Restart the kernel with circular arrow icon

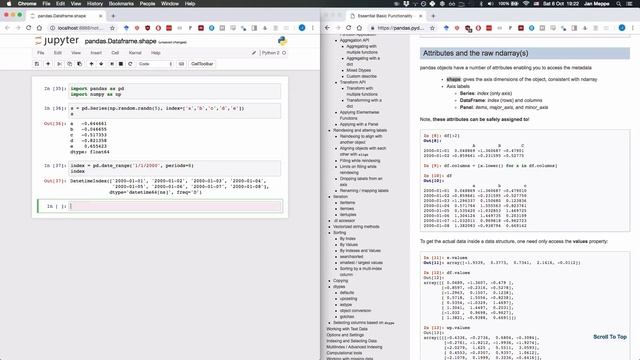point(130,64)
